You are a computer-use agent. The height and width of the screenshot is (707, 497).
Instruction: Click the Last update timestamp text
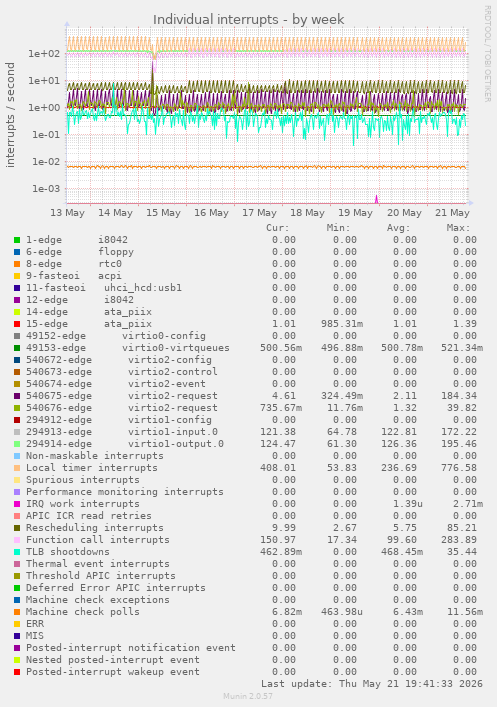click(x=372, y=684)
